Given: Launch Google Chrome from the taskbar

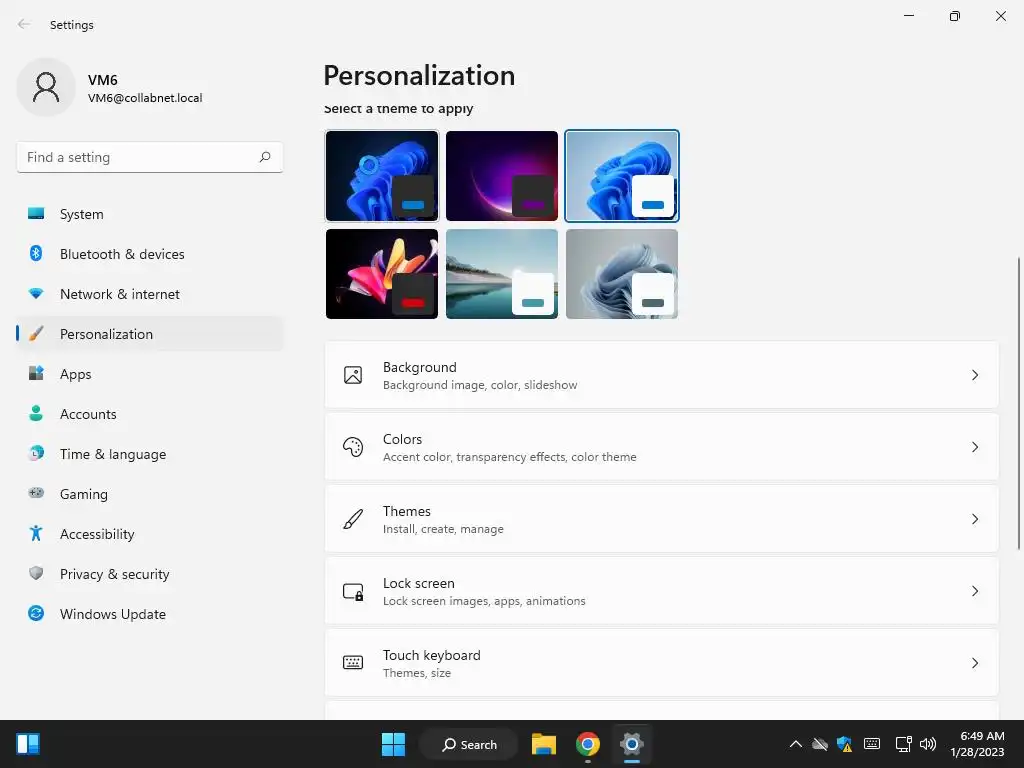Looking at the screenshot, I should tap(588, 744).
